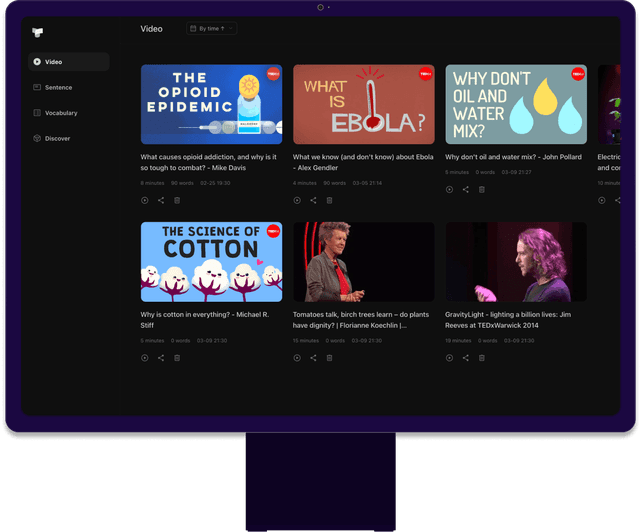This screenshot has width=640, height=532.
Task: Click the app logo in sidebar
Action: coord(37,32)
